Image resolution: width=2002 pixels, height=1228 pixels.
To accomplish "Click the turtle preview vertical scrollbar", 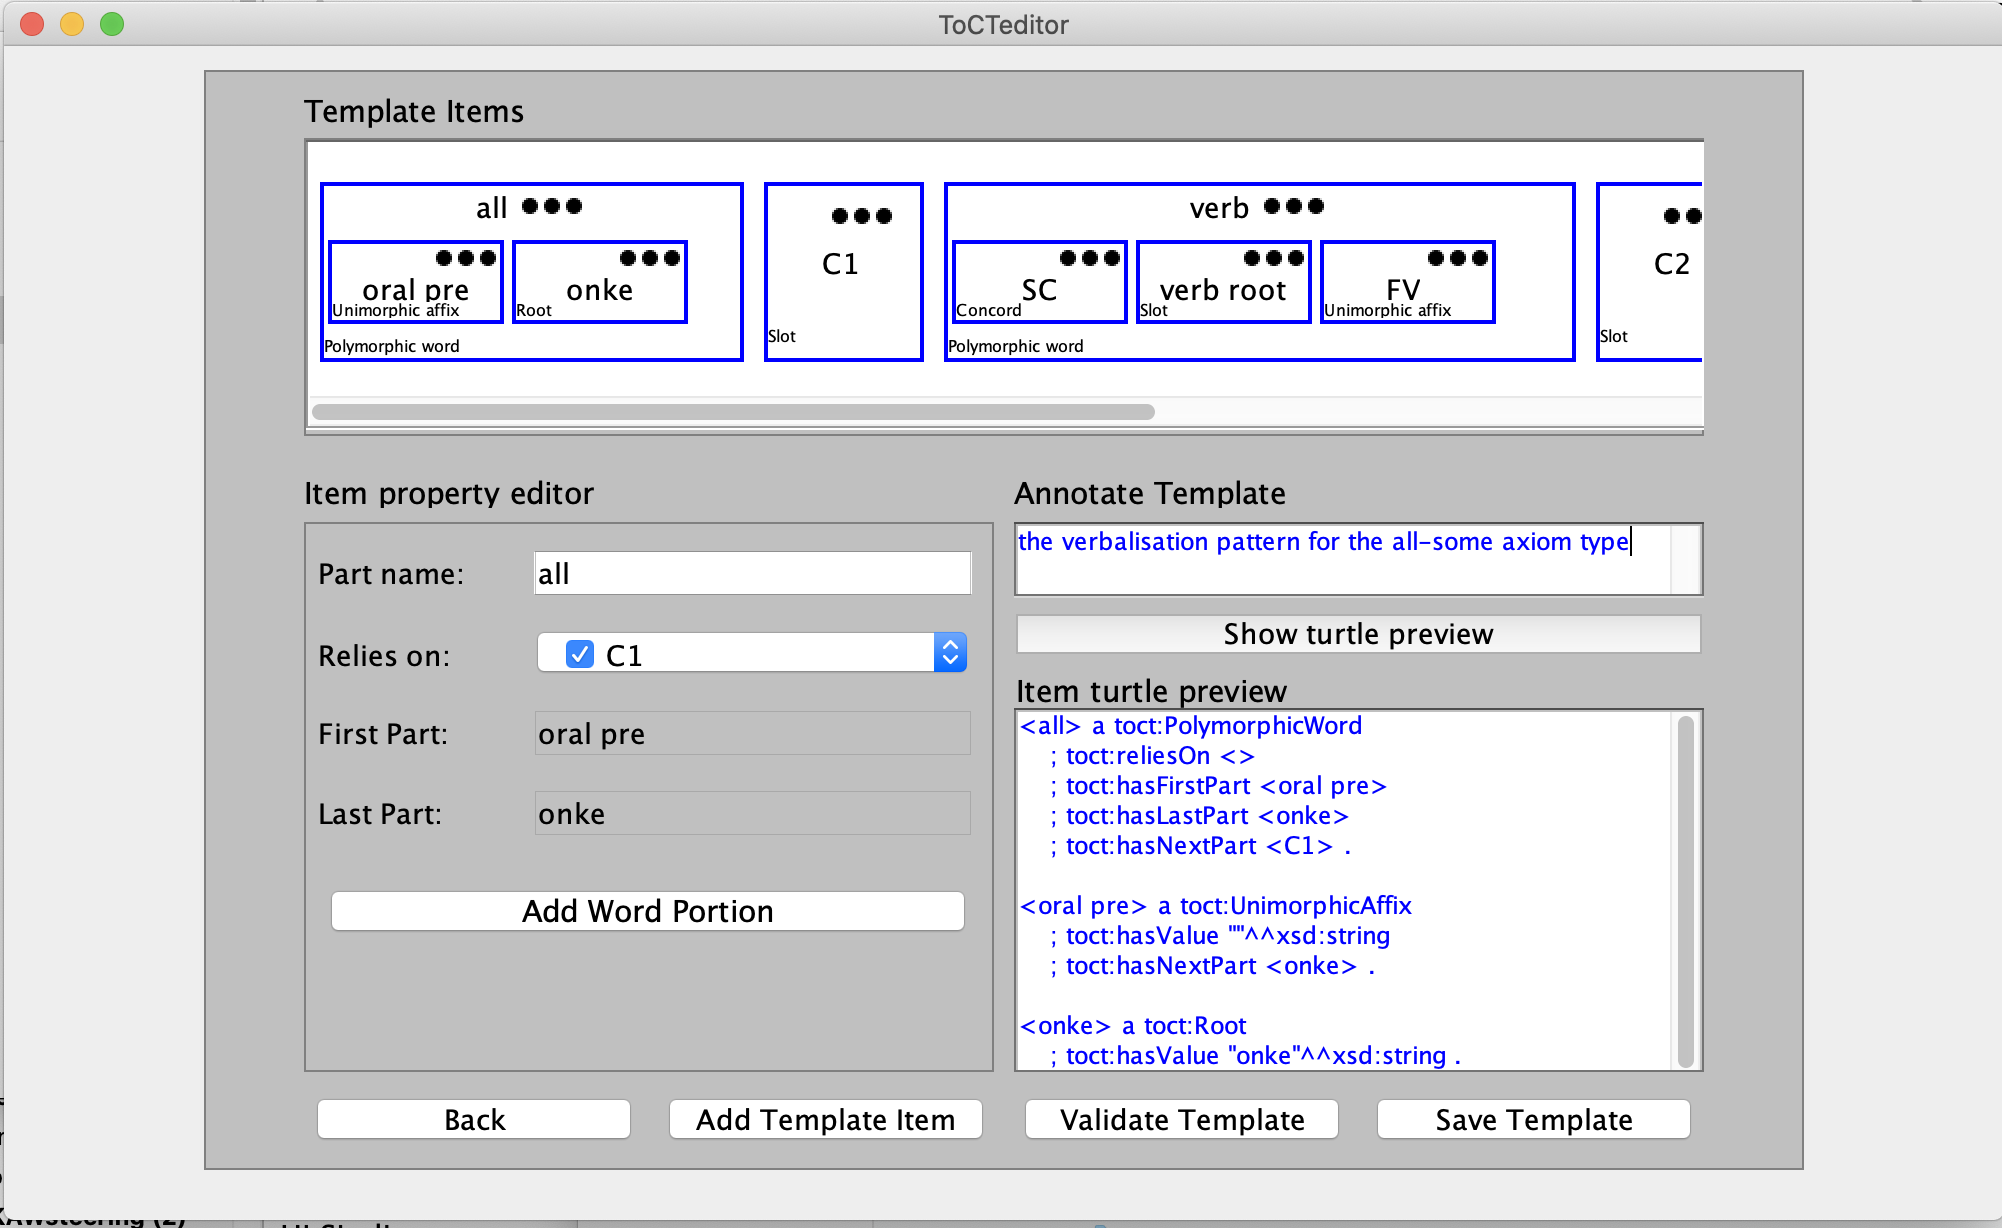I will [x=1685, y=890].
